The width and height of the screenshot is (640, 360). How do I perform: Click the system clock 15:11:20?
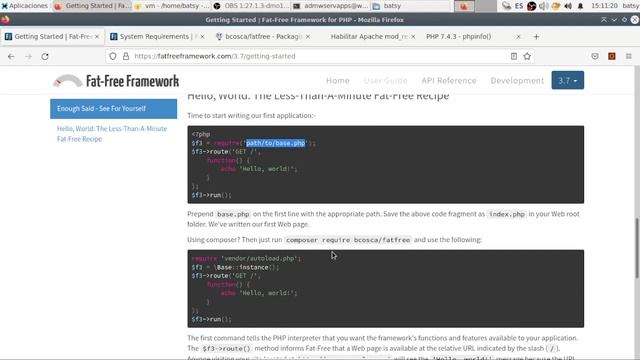coord(604,6)
